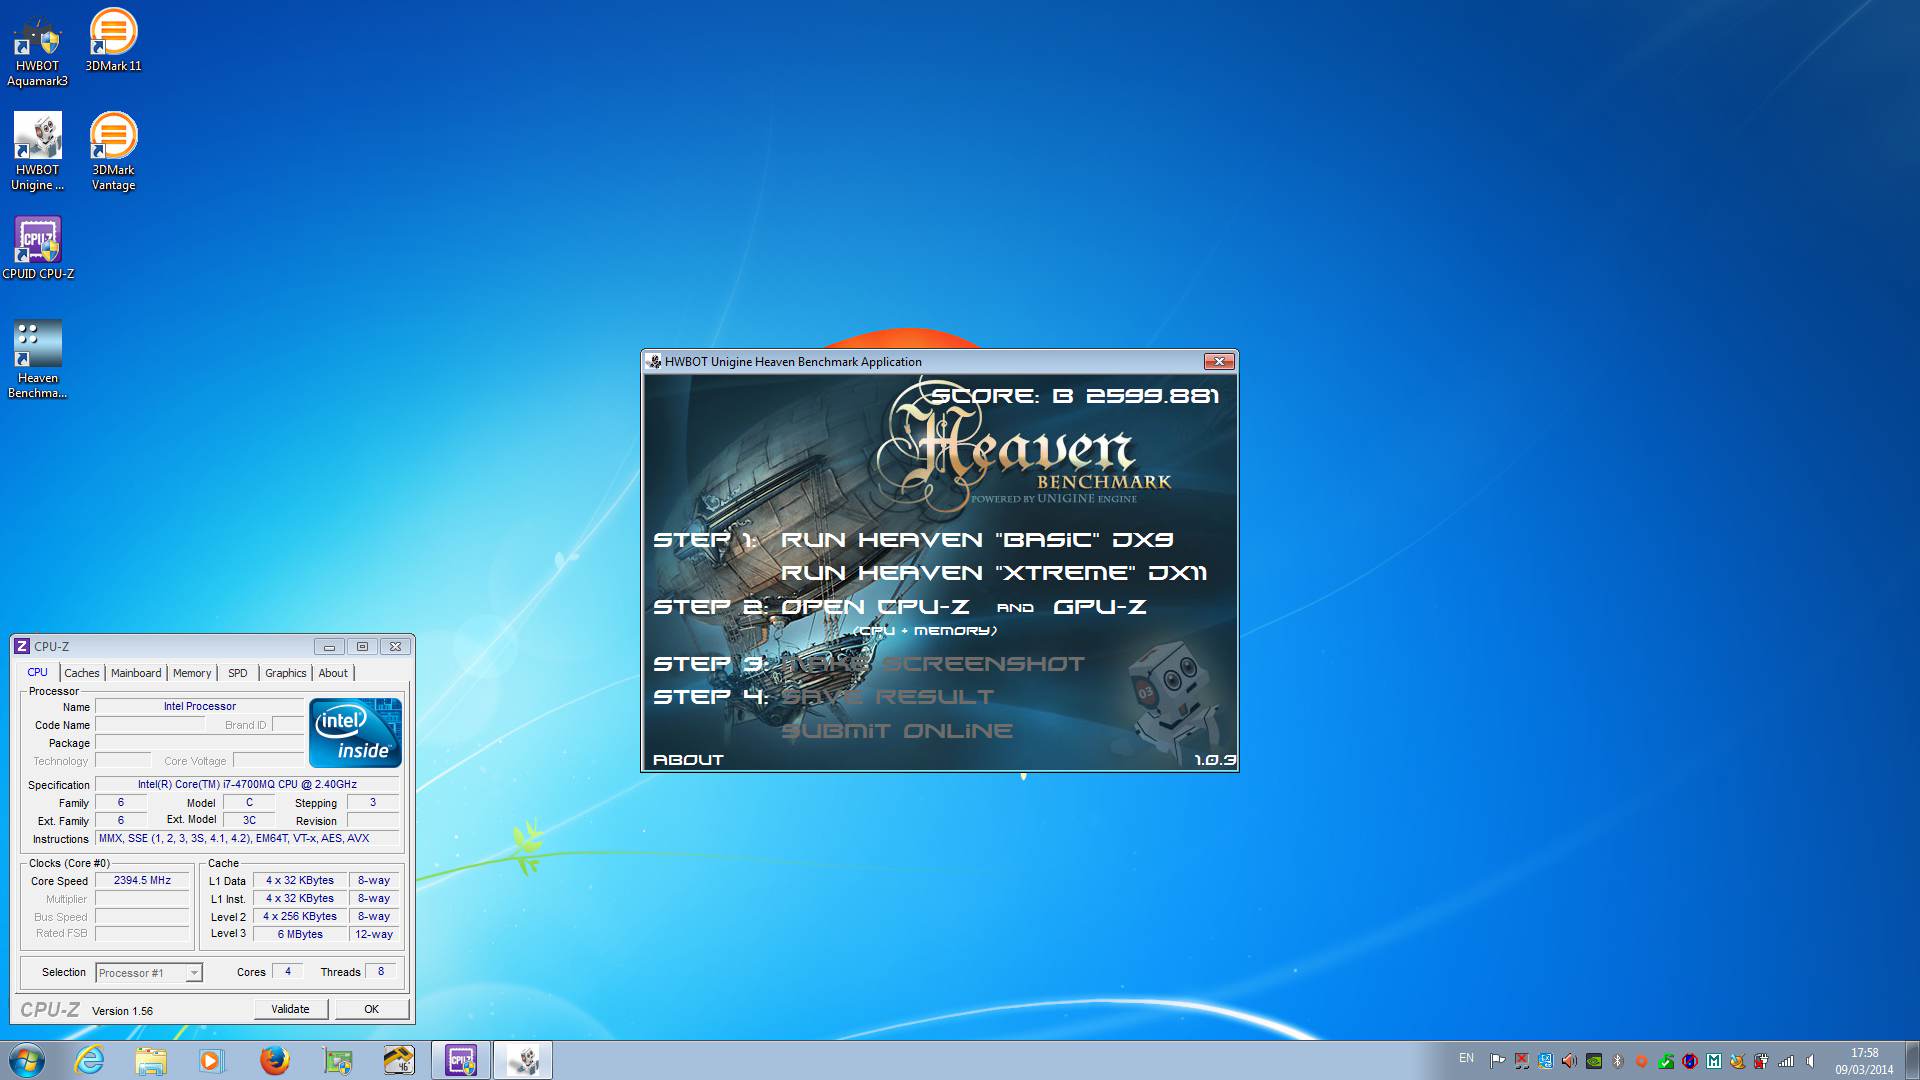Run Heaven "Basic" DX9 benchmark
The width and height of the screenshot is (1920, 1080).
pyautogui.click(x=977, y=540)
